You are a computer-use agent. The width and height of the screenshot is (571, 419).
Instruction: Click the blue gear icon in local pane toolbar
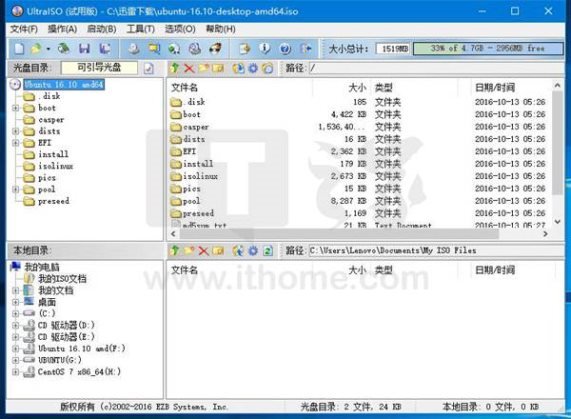tap(253, 250)
